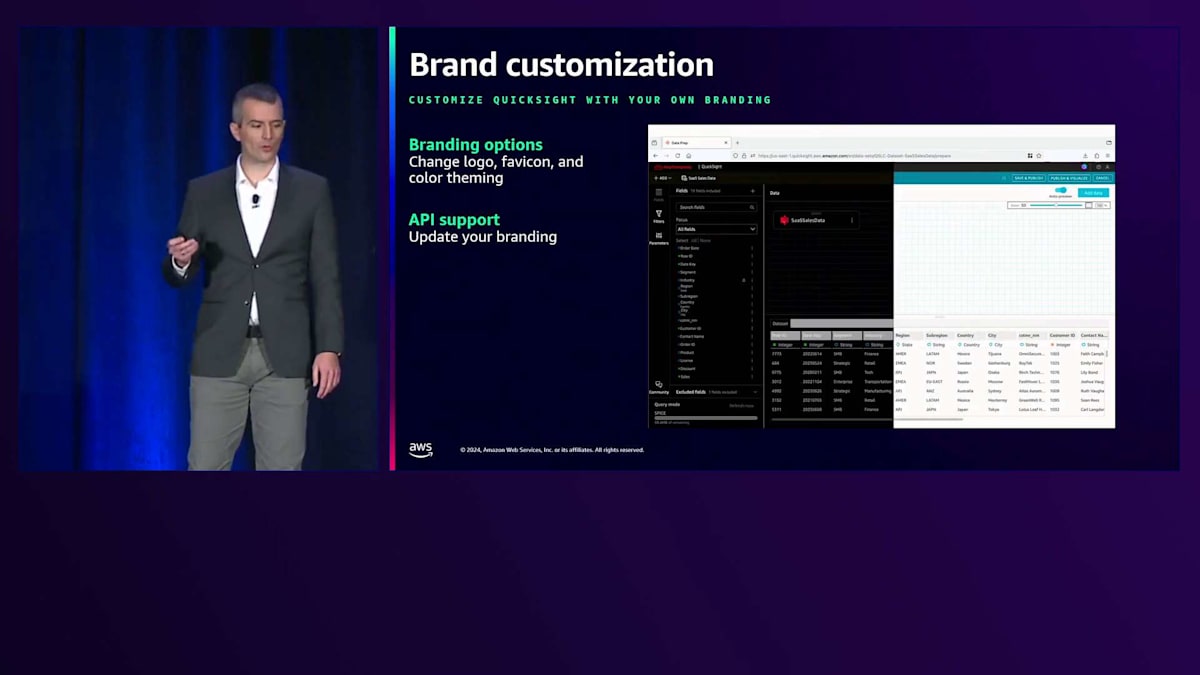The width and height of the screenshot is (1200, 675).
Task: Open City type selector under City column
Action: (996, 345)
